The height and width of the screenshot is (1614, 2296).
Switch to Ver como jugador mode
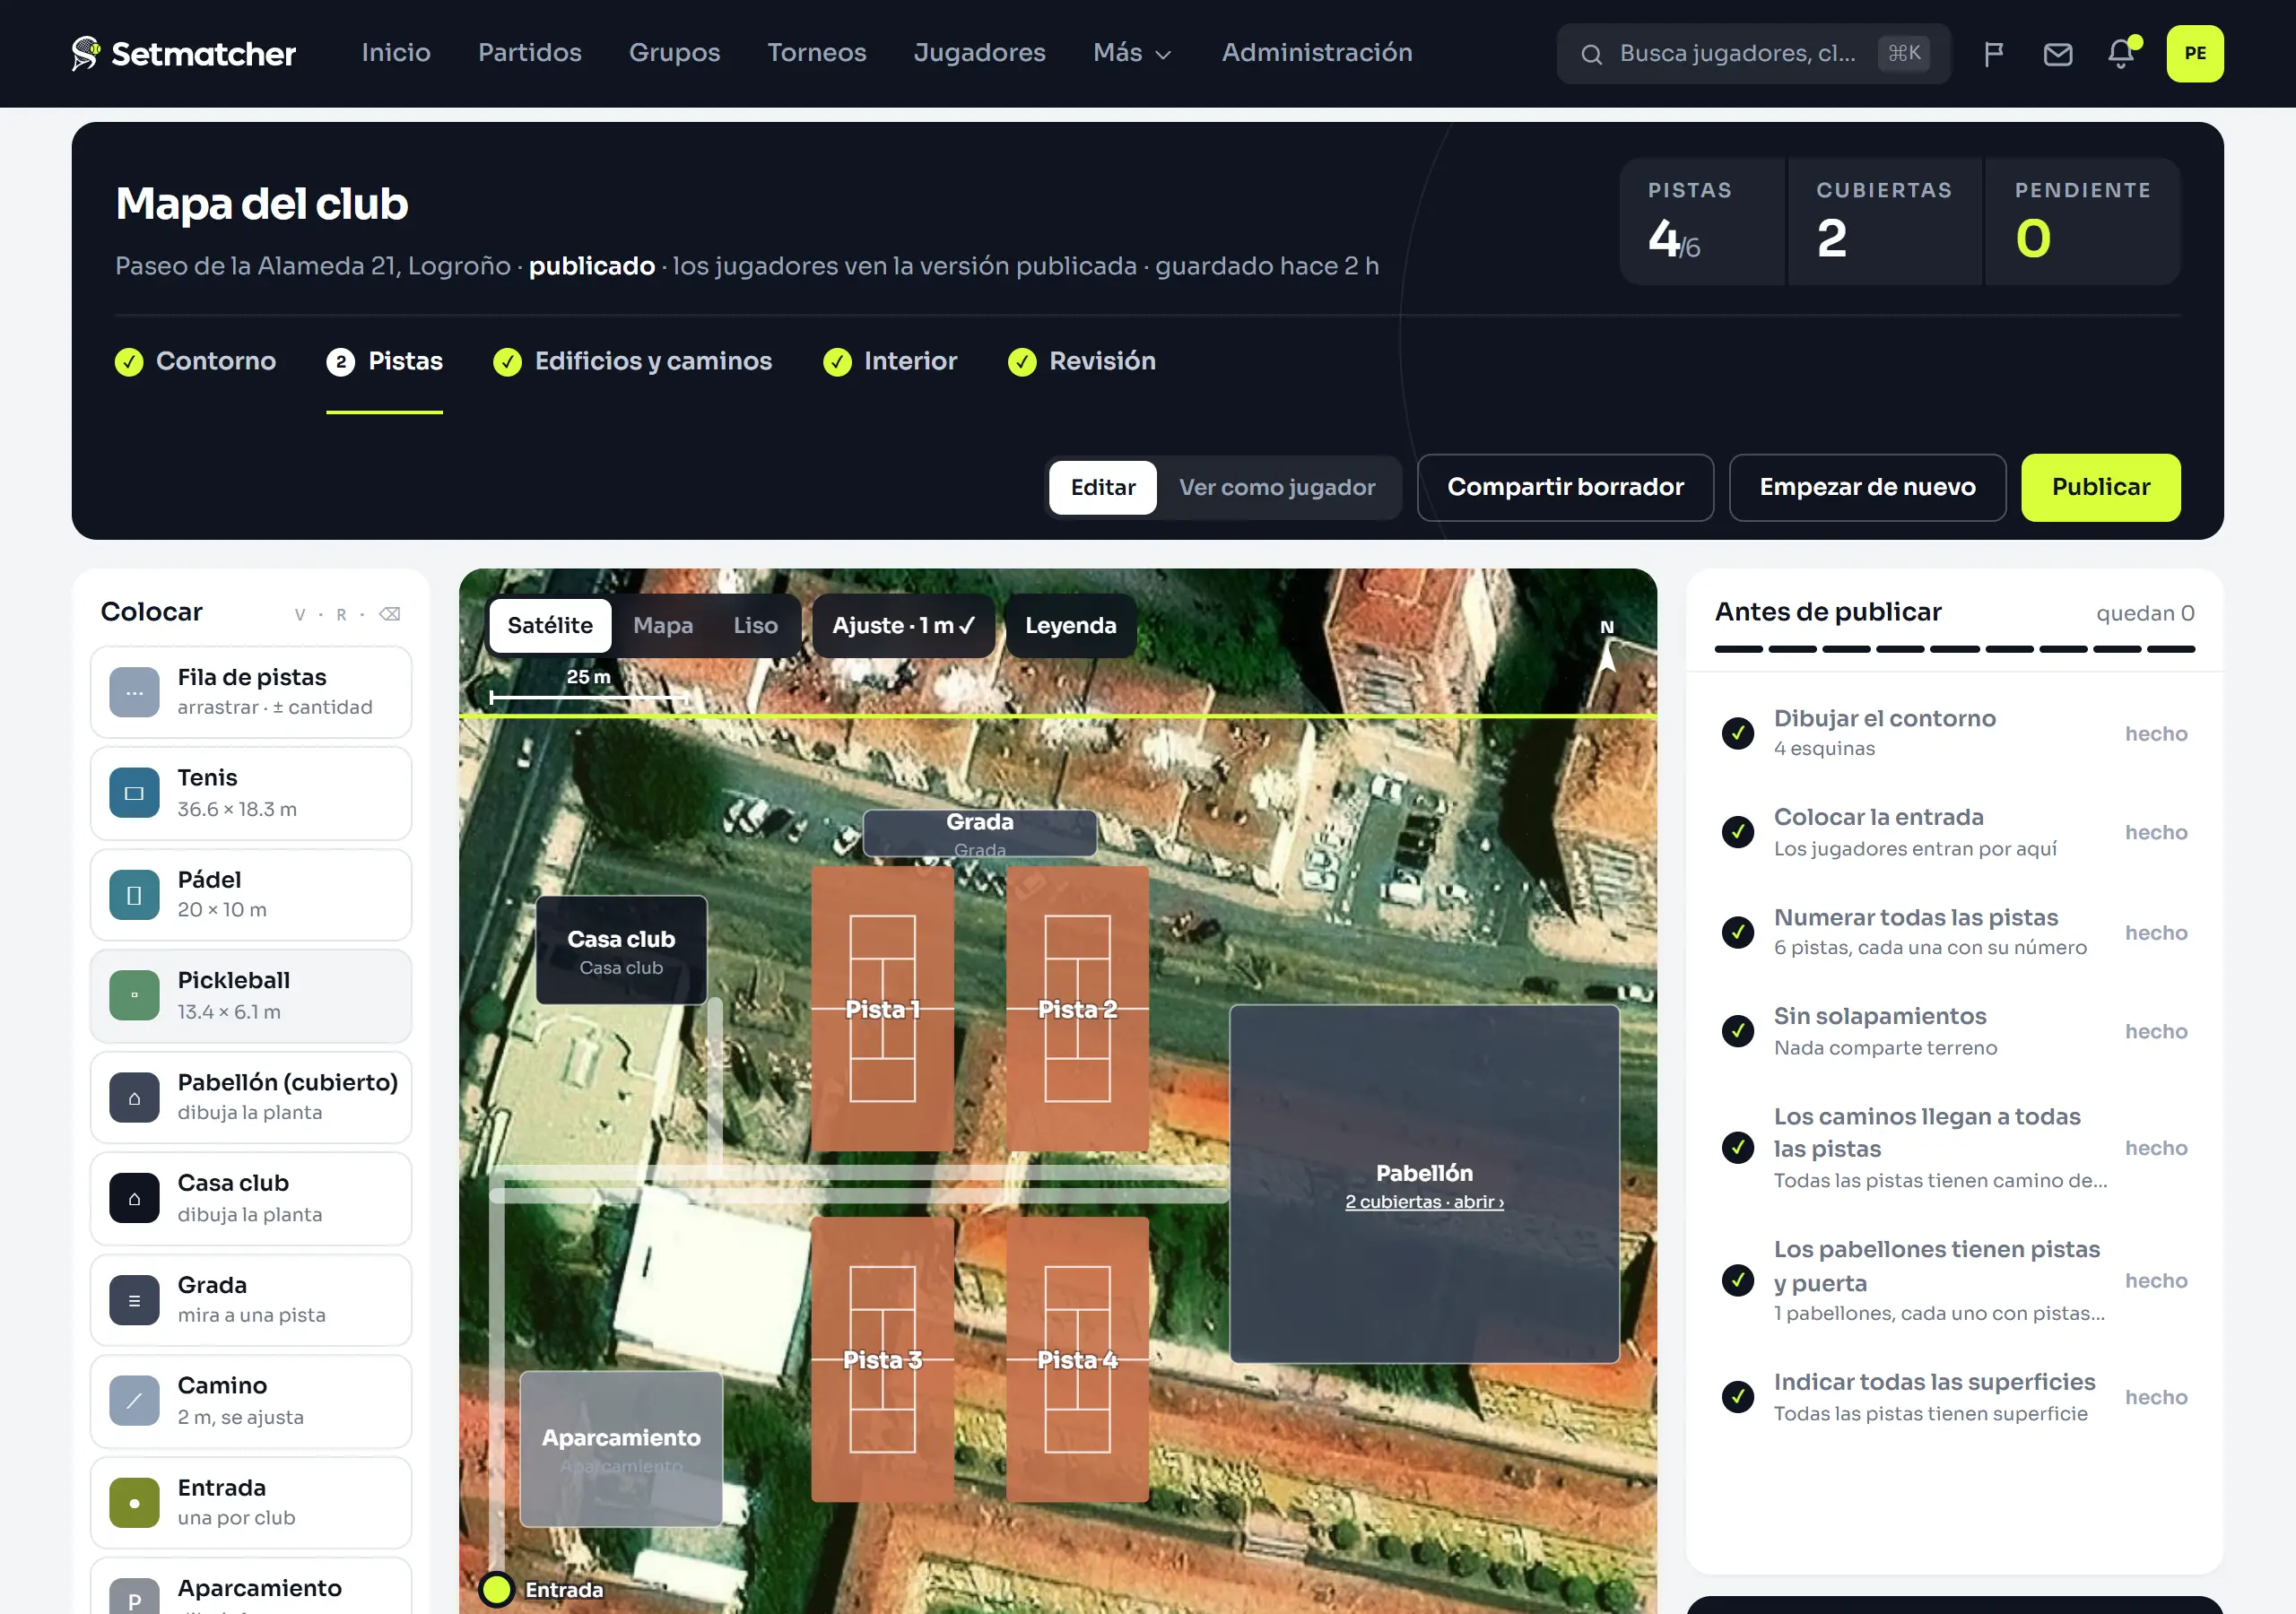pyautogui.click(x=1277, y=487)
